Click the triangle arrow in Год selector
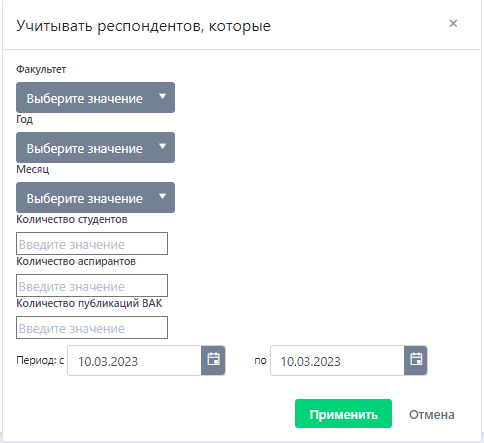Image resolution: width=484 pixels, height=443 pixels. click(x=162, y=147)
